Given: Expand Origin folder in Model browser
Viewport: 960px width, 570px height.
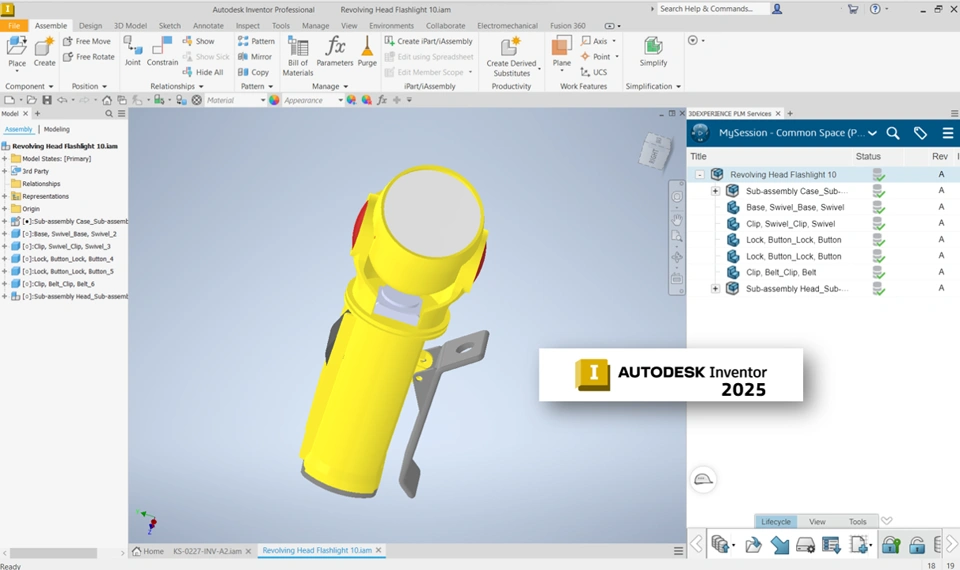Looking at the screenshot, I should 5,209.
